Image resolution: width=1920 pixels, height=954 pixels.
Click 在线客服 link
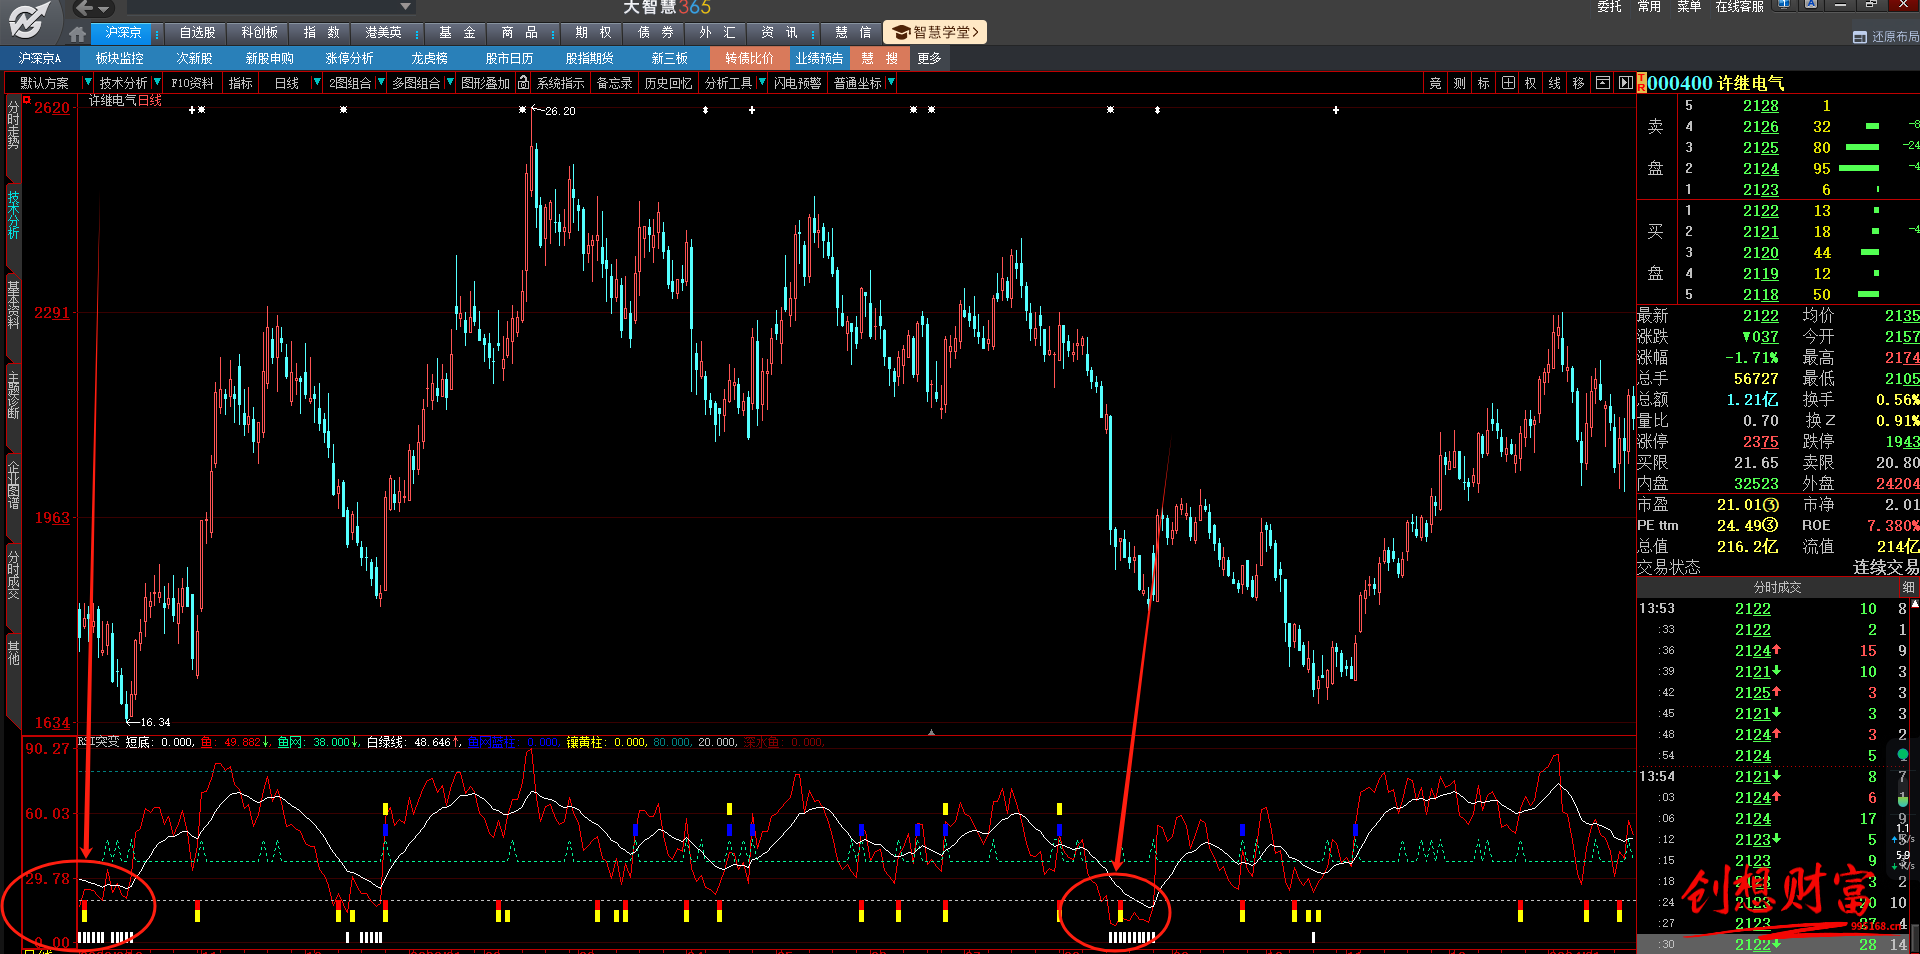pos(1740,7)
